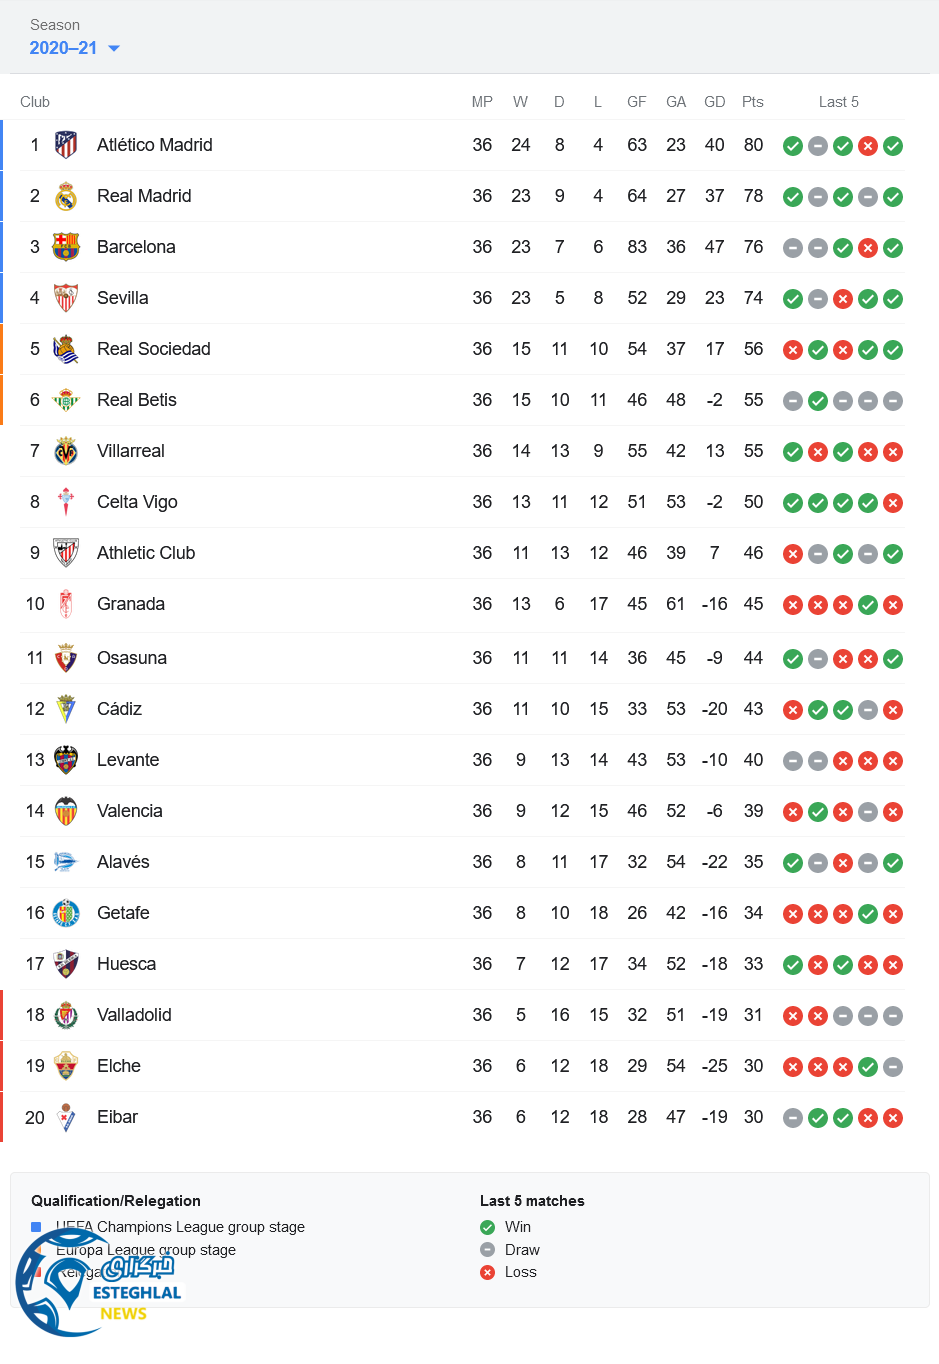Open the Athletic Club team link

[x=146, y=553]
